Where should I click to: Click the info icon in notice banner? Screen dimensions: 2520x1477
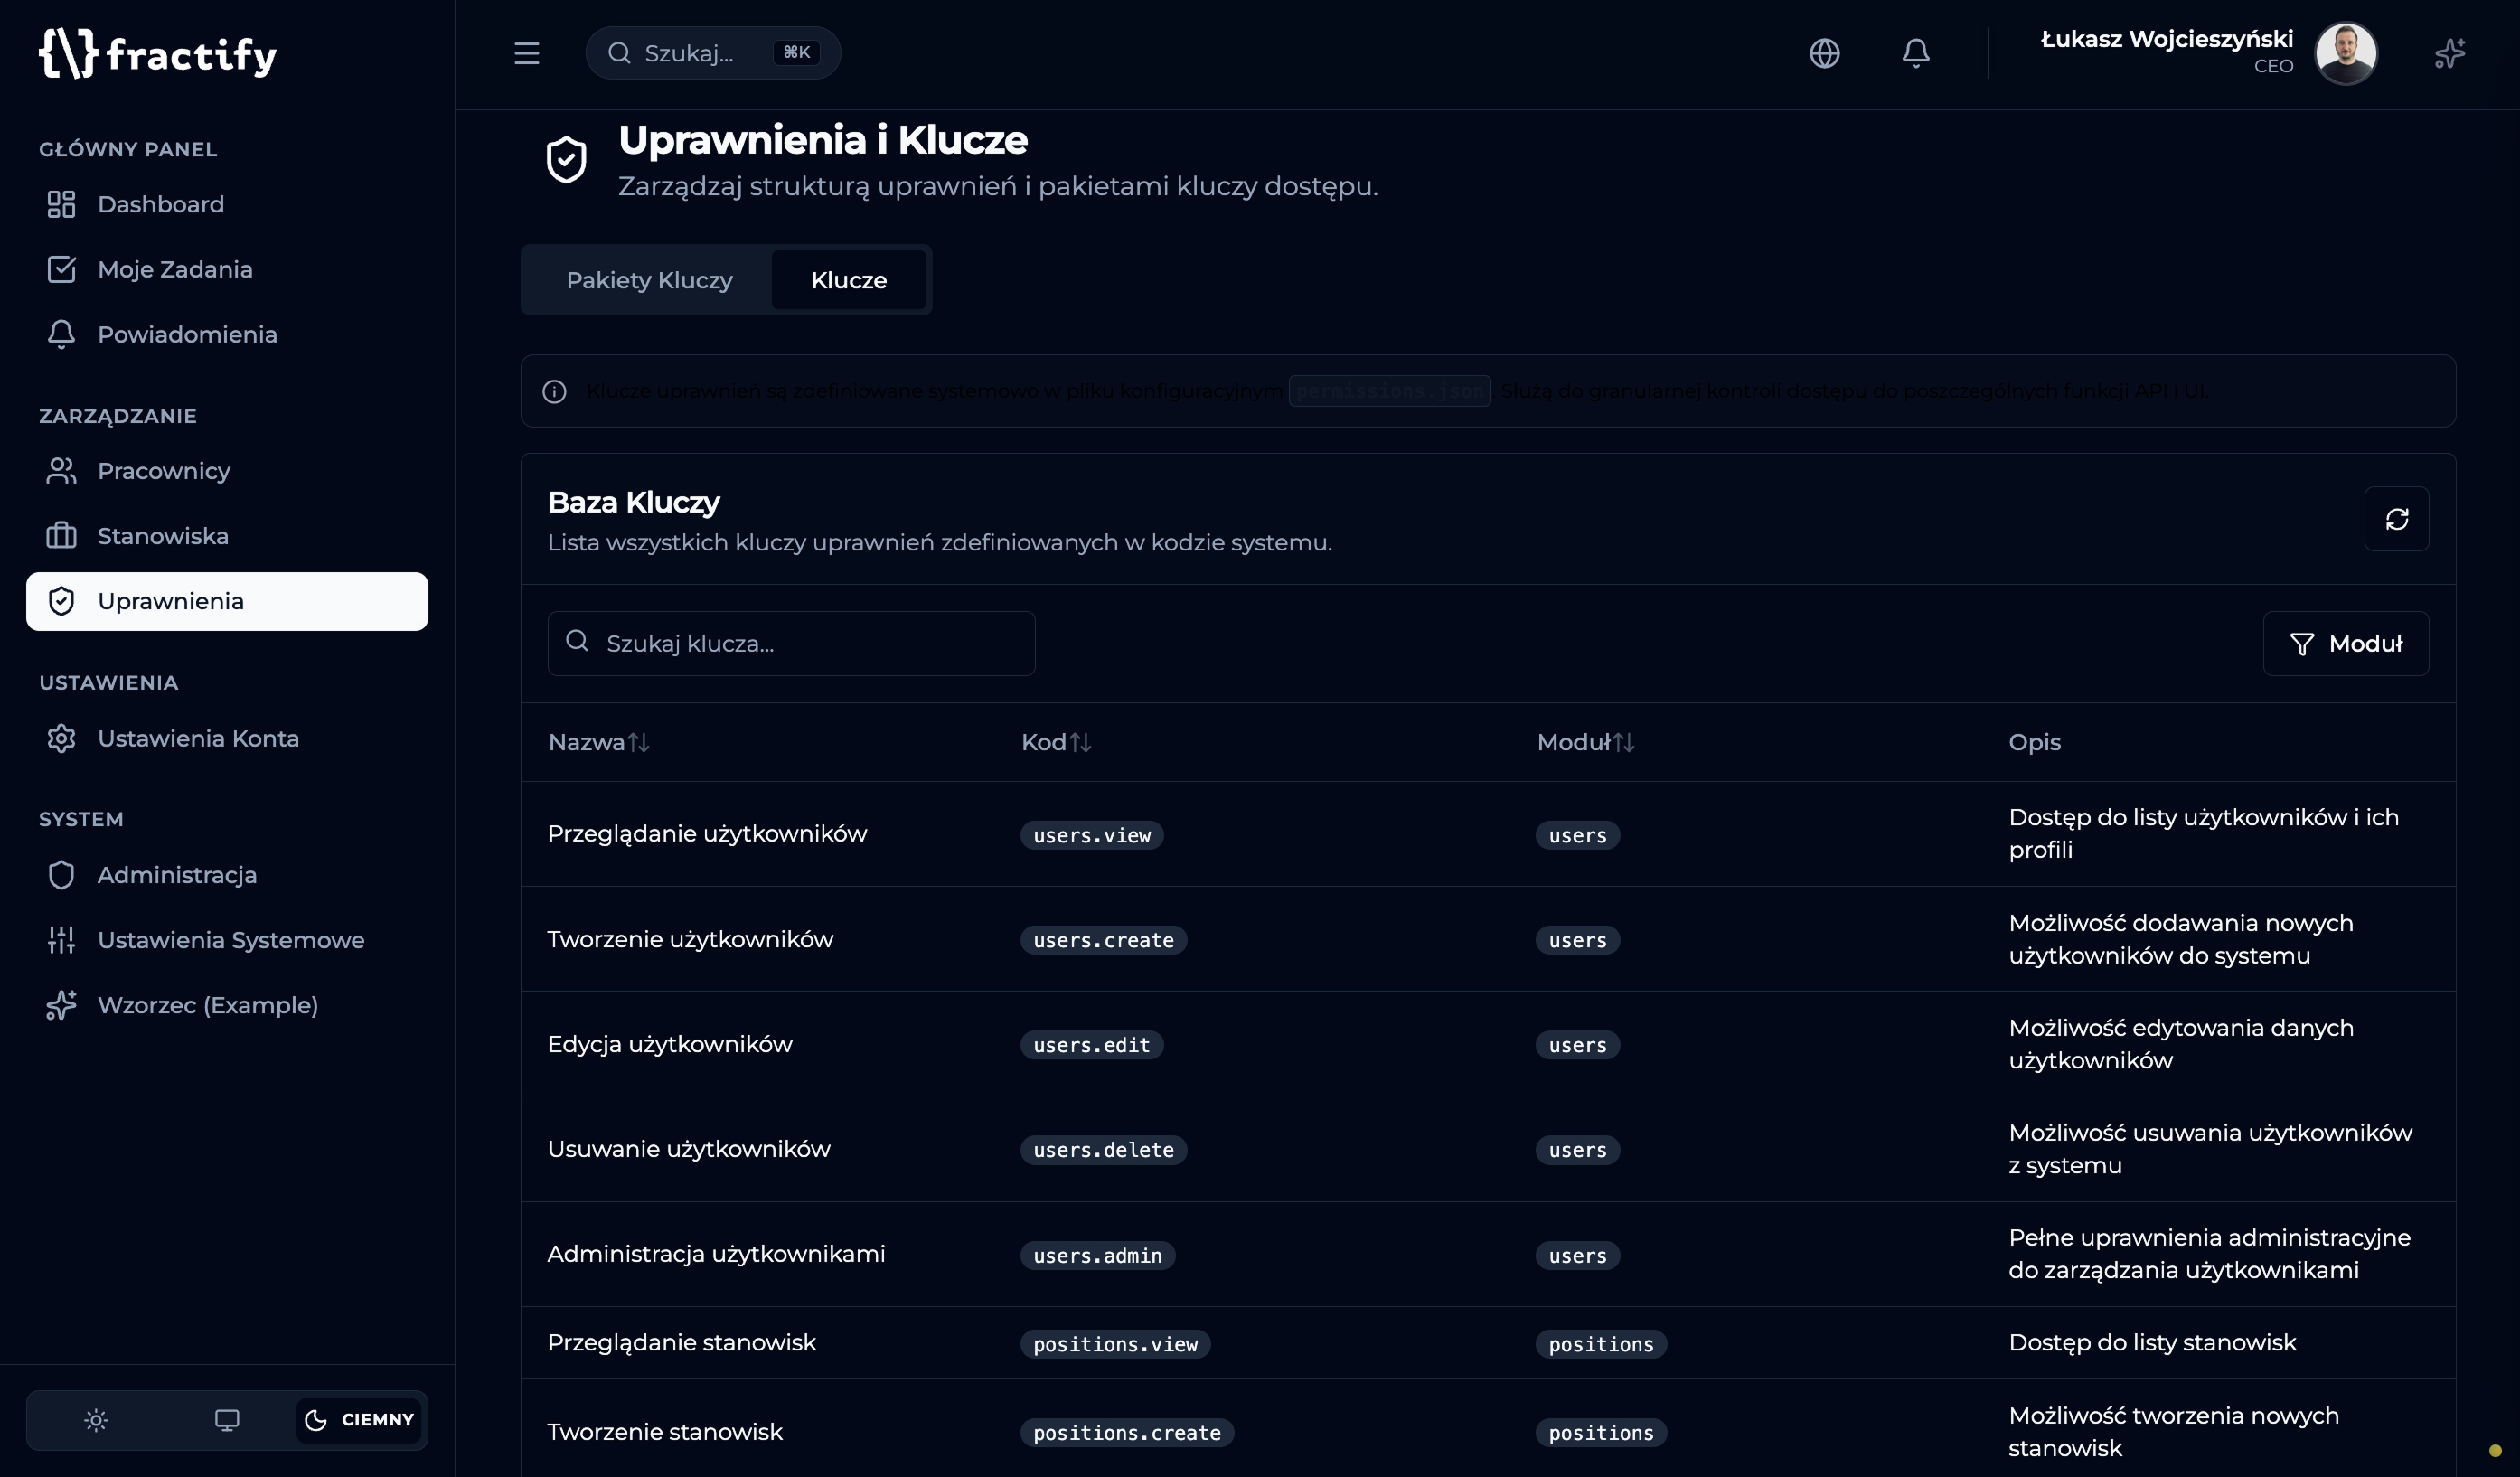coord(554,391)
